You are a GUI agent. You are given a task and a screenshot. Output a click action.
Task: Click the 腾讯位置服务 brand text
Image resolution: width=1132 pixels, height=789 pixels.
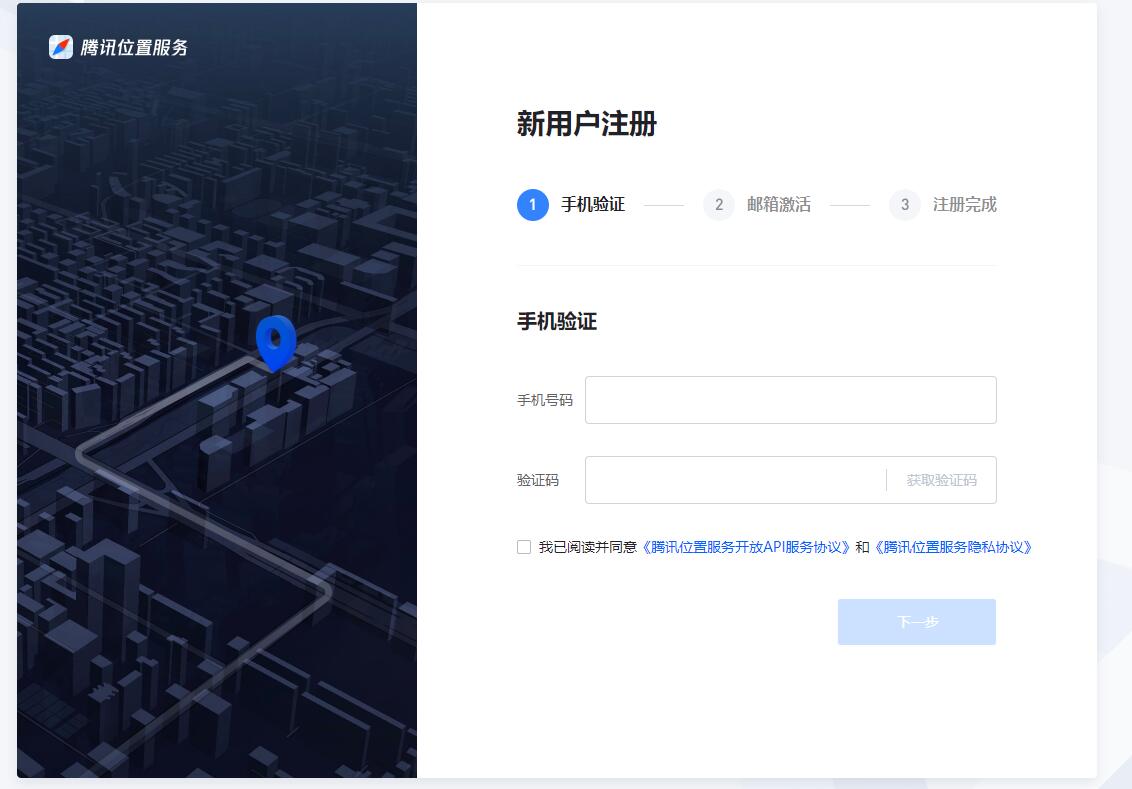coord(134,47)
